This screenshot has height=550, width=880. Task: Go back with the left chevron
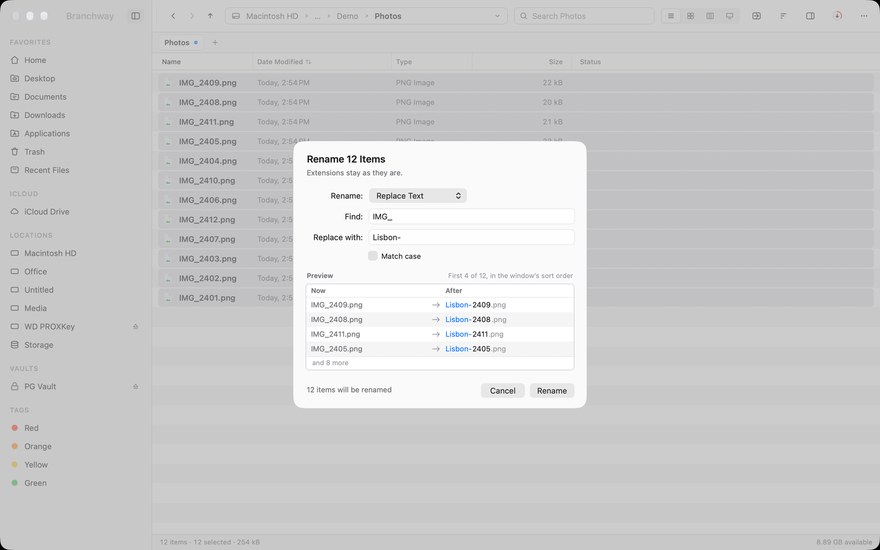pos(173,16)
